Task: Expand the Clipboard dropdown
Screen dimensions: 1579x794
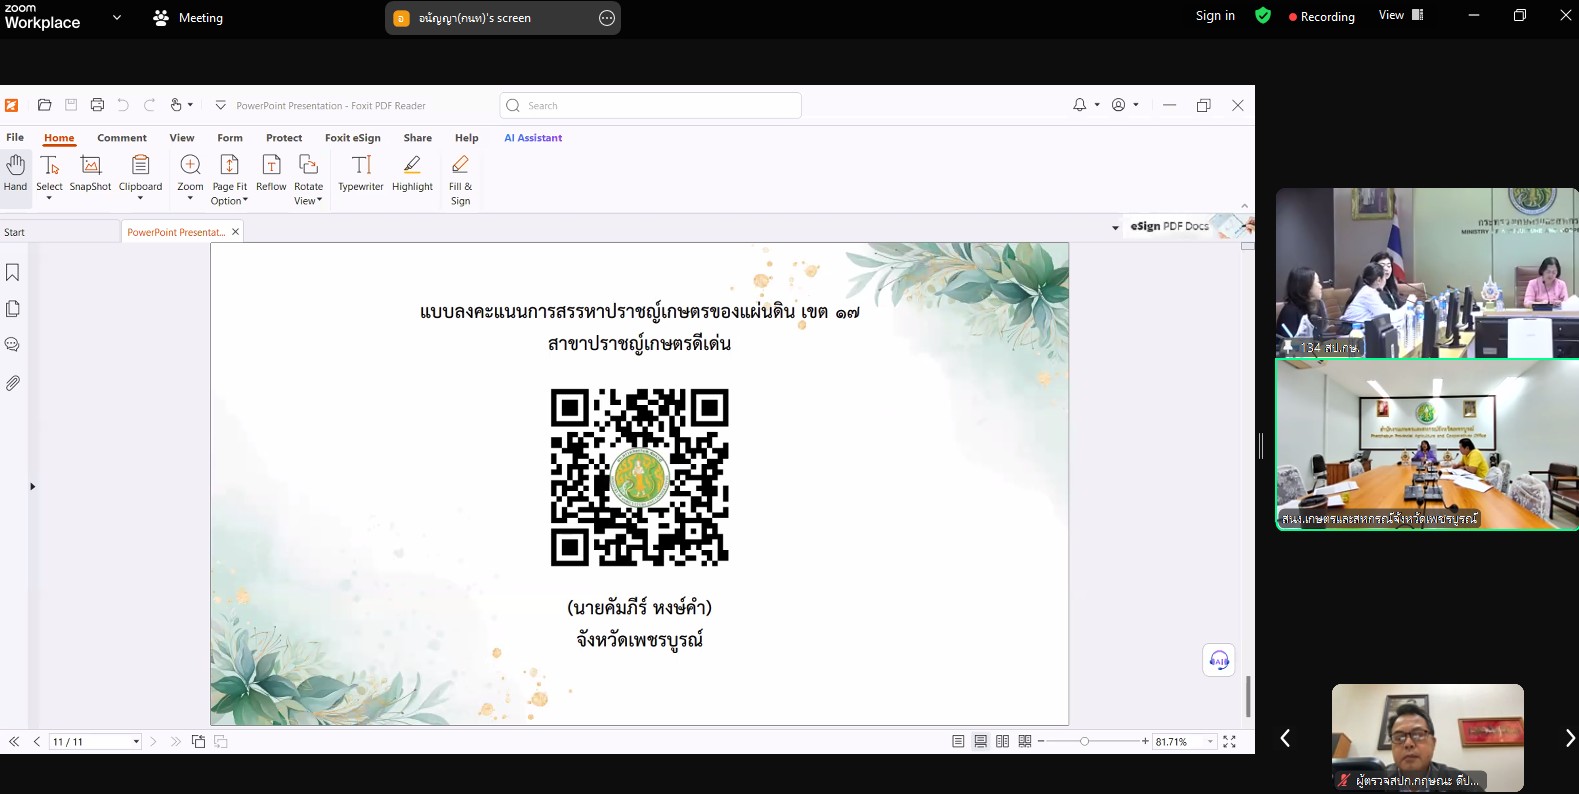Action: coord(140,199)
